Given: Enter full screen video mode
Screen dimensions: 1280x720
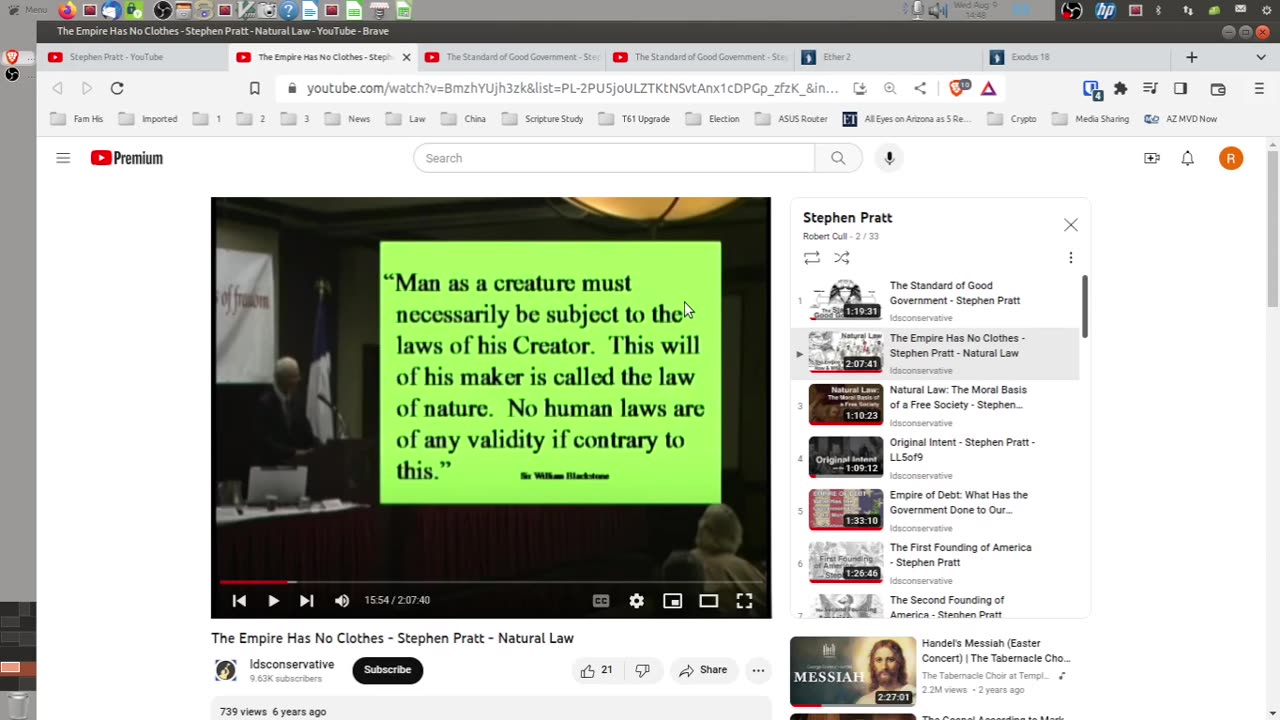Looking at the screenshot, I should click(744, 601).
